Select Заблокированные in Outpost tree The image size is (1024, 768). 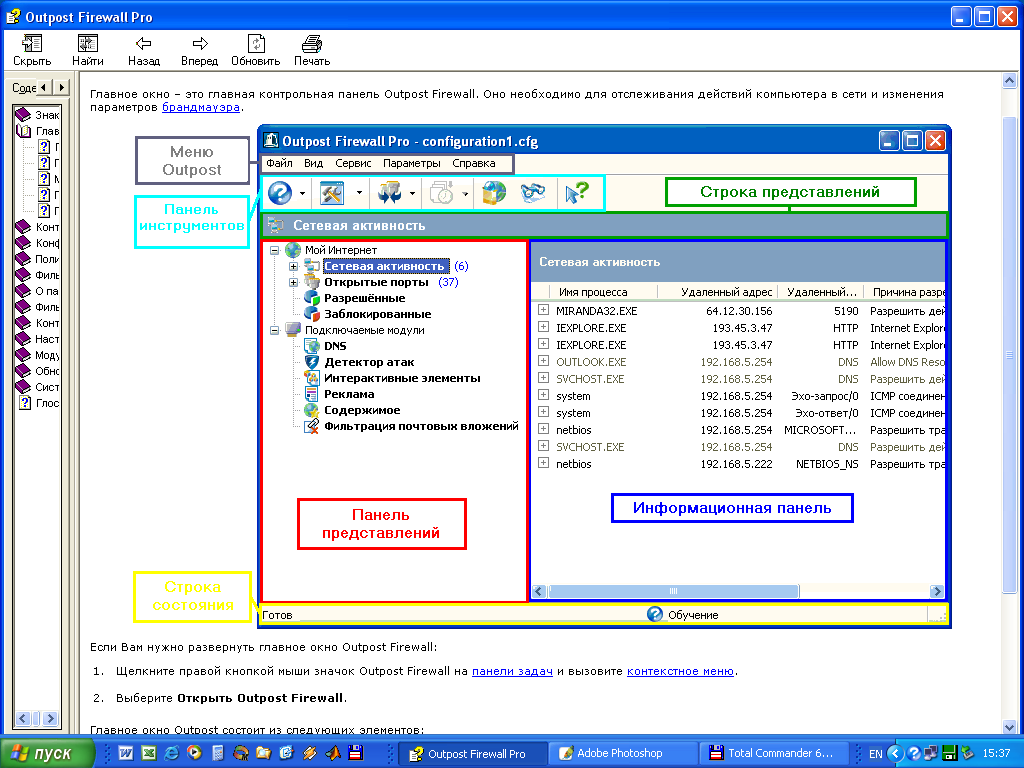point(377,314)
